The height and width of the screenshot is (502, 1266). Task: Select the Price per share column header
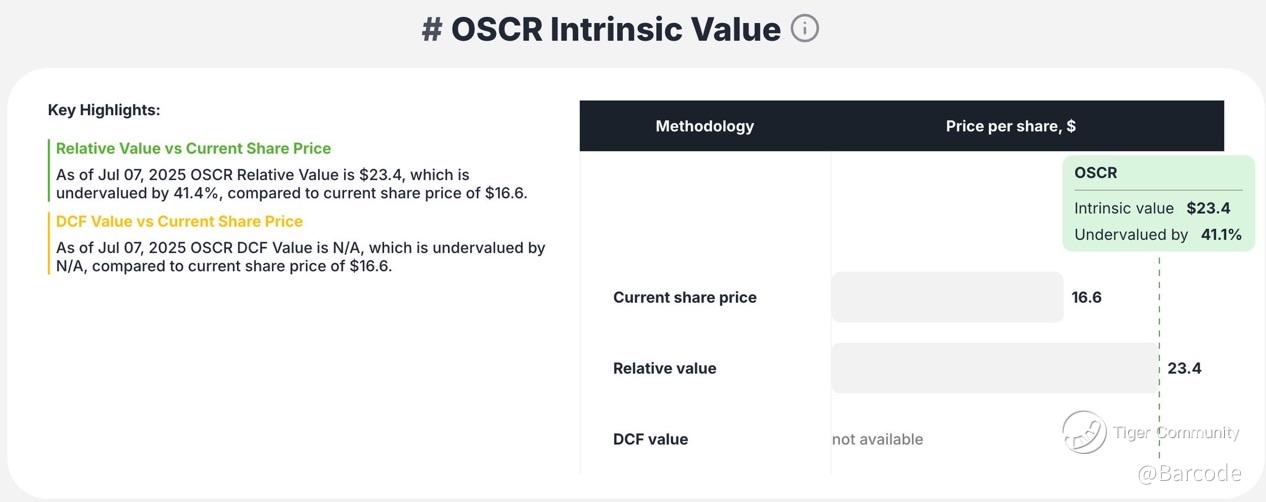coord(1011,126)
